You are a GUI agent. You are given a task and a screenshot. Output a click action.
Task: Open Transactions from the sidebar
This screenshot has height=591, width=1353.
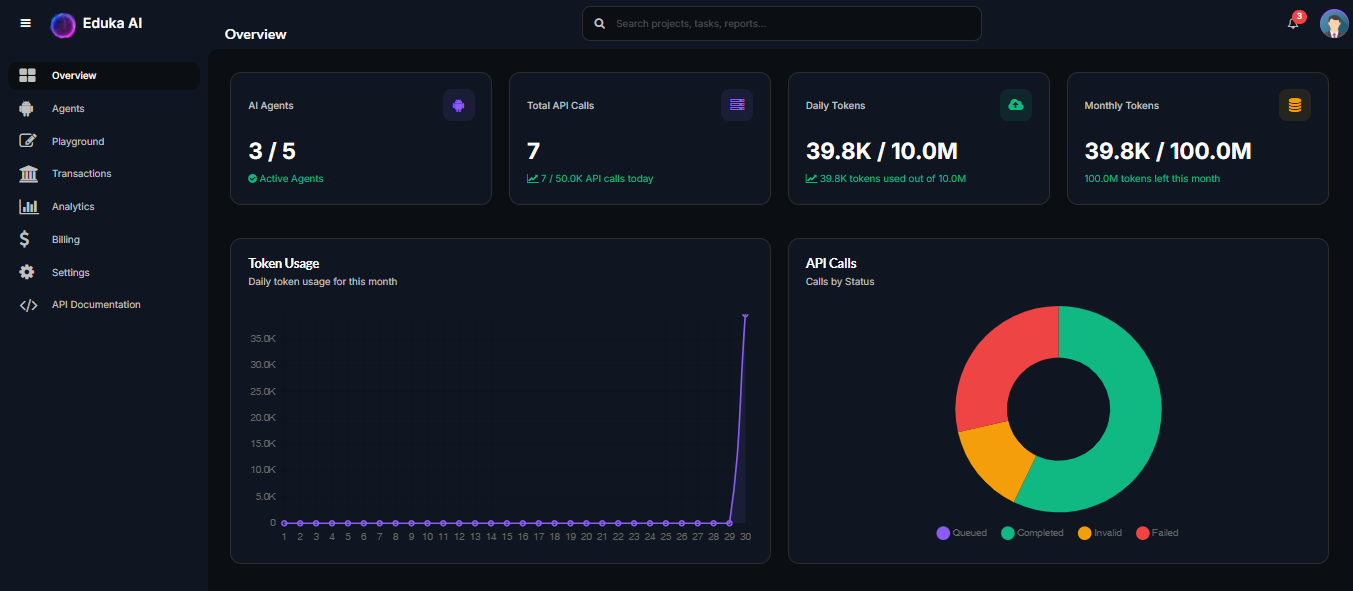click(81, 174)
